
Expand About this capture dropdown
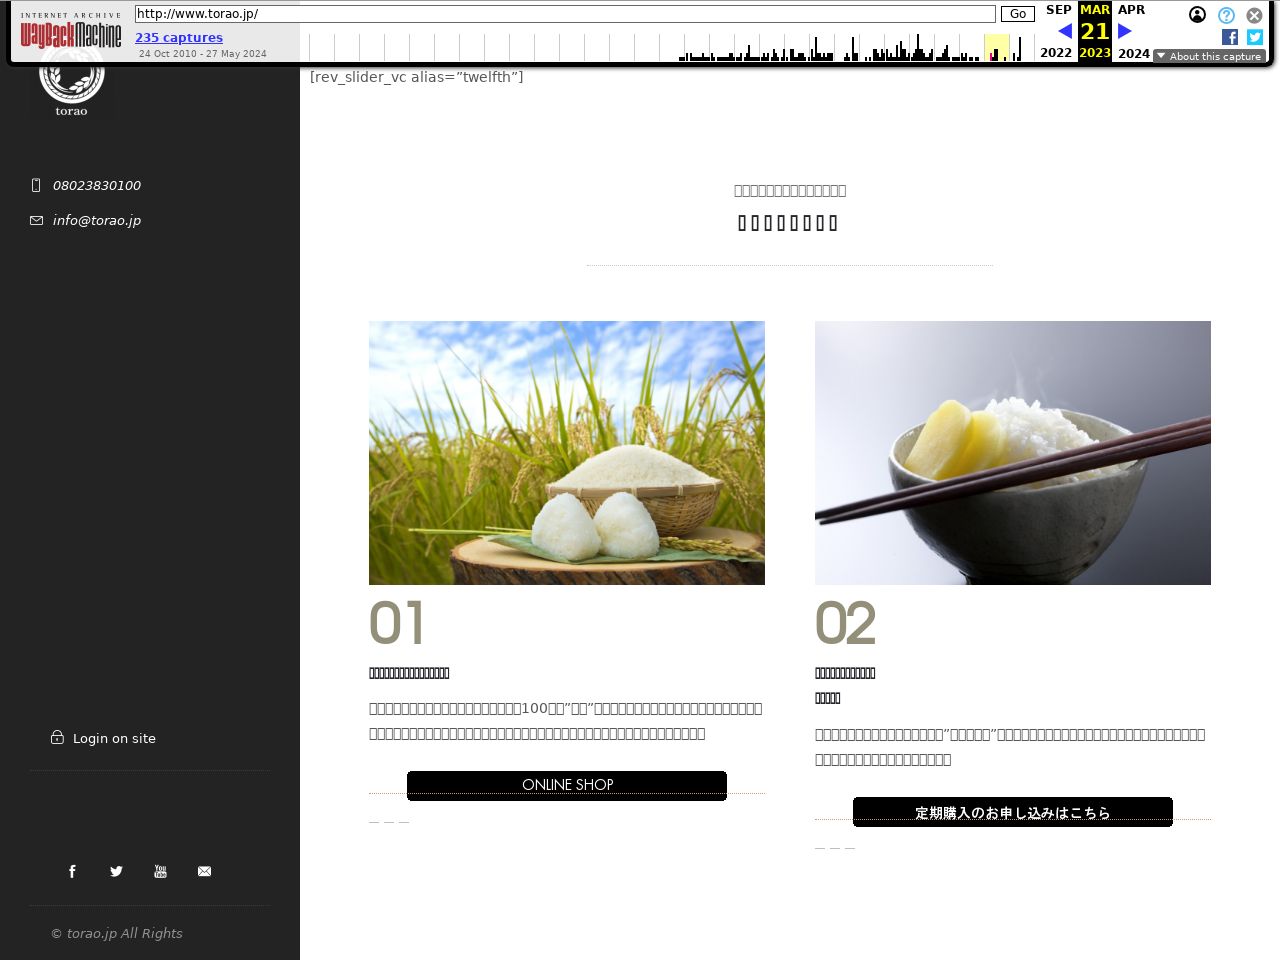tap(1209, 56)
